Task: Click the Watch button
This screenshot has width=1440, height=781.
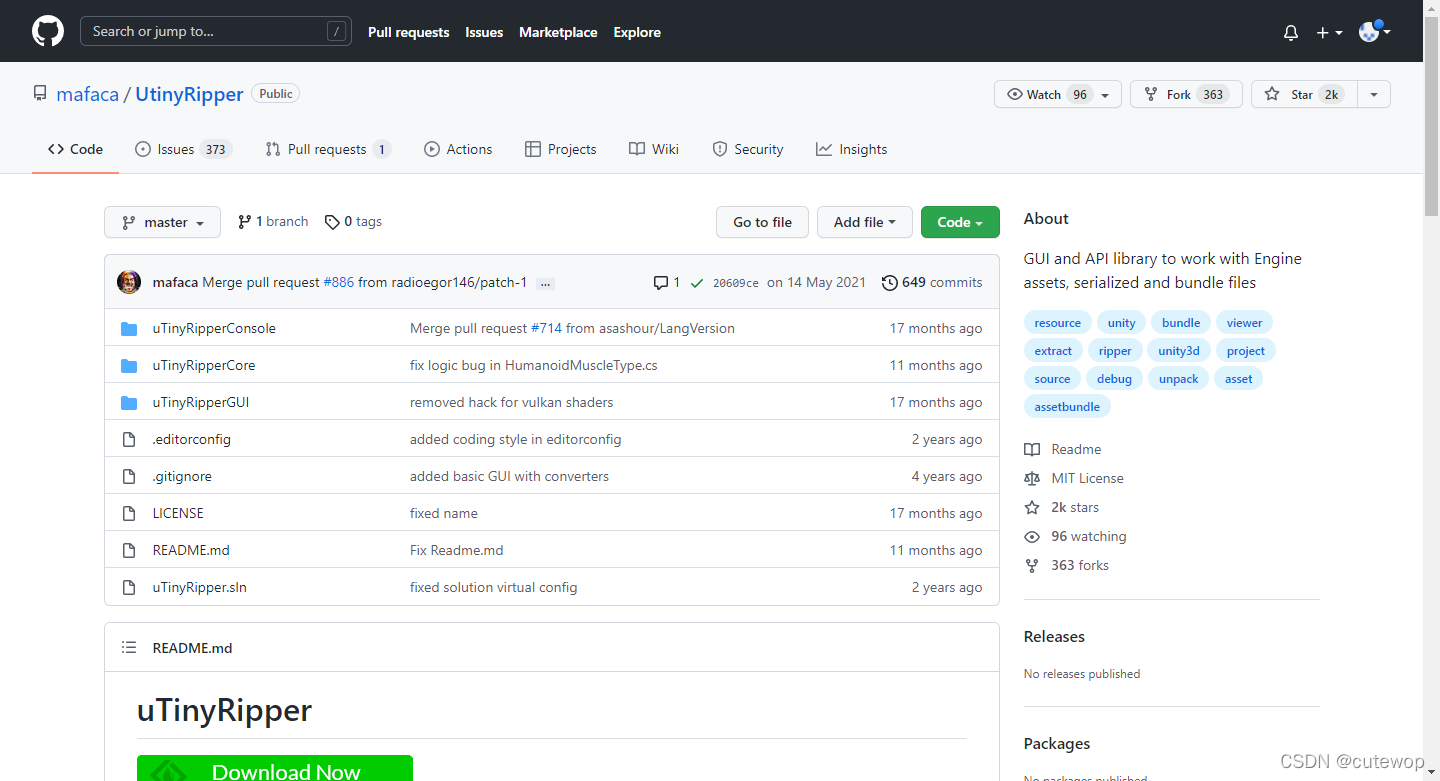Action: (1058, 94)
